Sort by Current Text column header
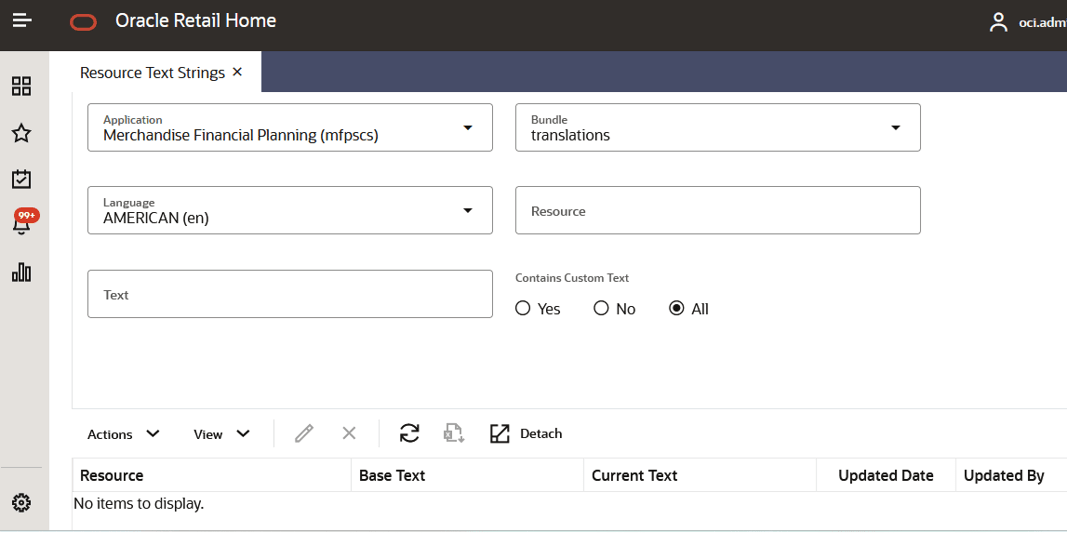Screen dimensions: 1067x533 [700, 475]
